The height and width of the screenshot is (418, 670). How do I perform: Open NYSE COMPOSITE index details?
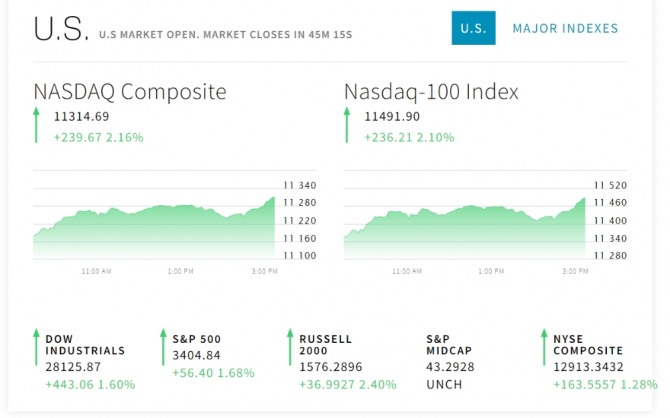(x=588, y=345)
